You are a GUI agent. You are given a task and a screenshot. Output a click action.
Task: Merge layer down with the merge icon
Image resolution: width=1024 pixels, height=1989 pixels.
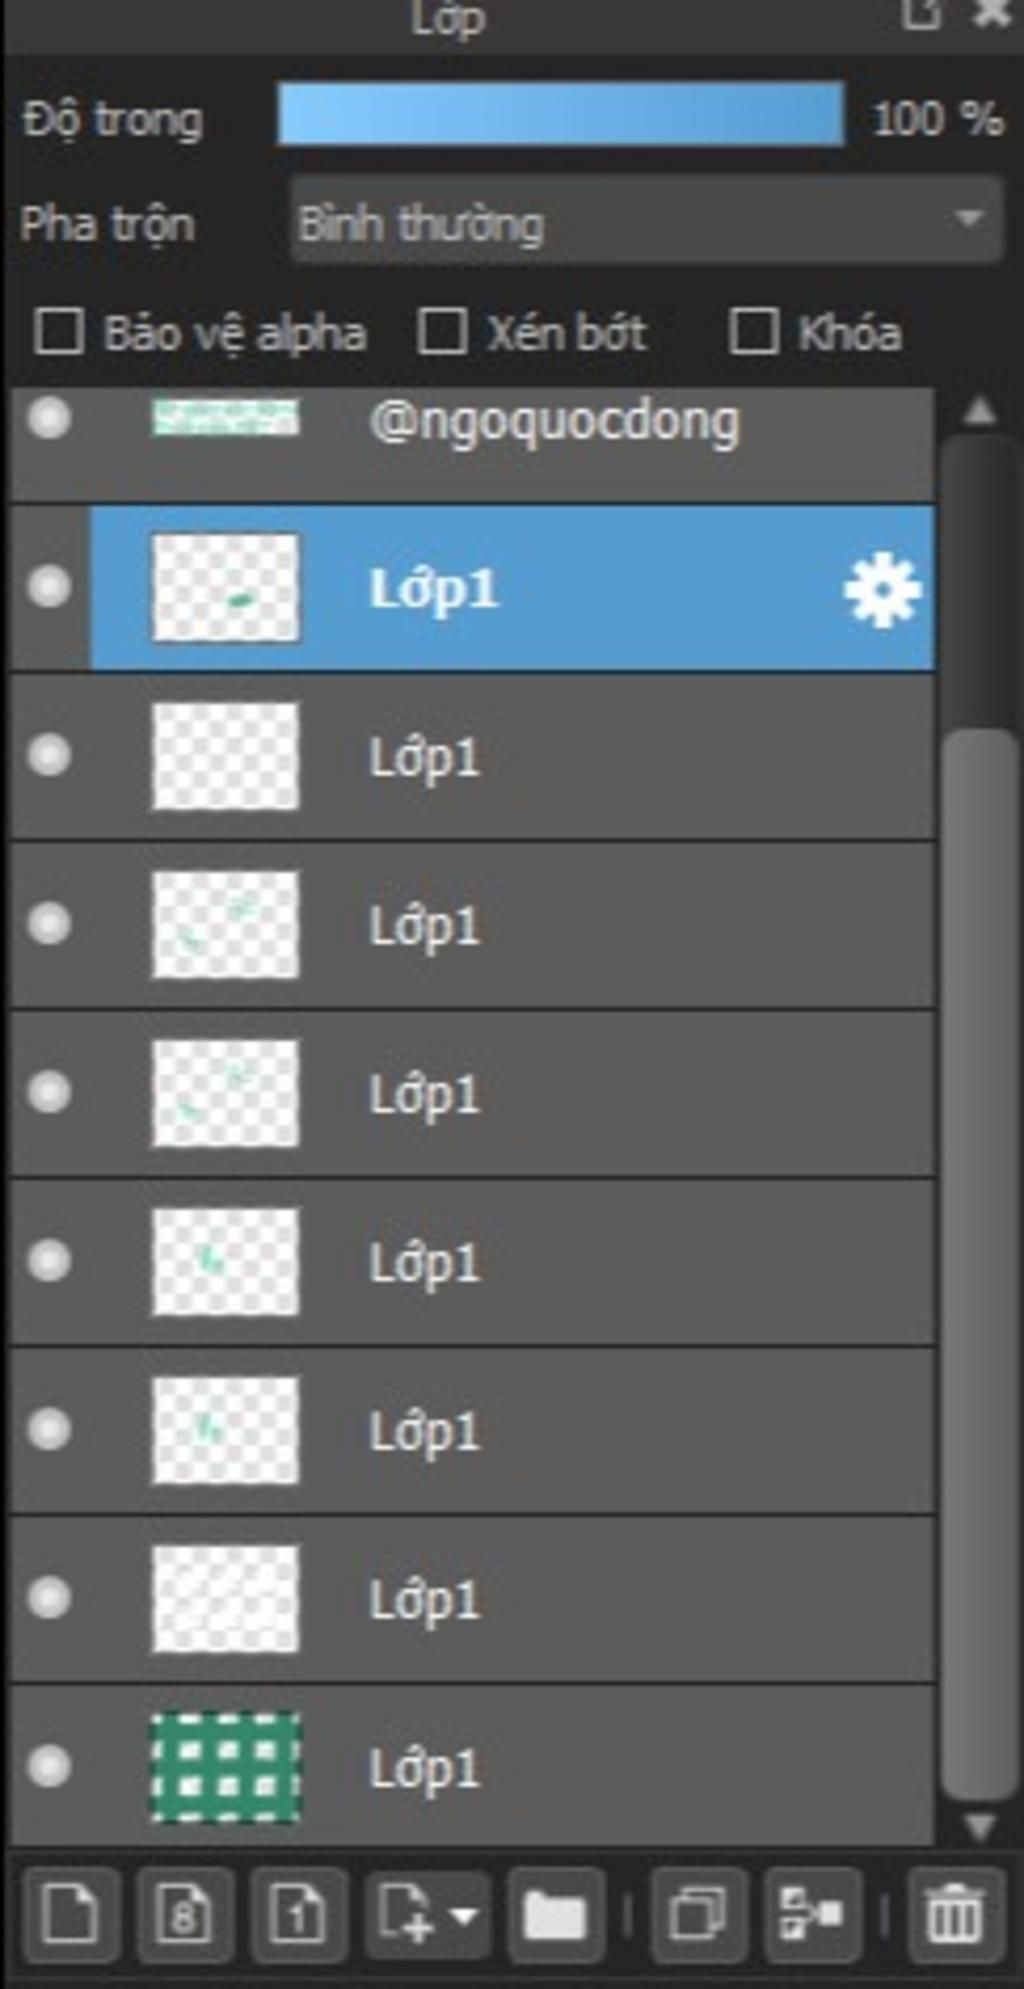pyautogui.click(x=812, y=1914)
